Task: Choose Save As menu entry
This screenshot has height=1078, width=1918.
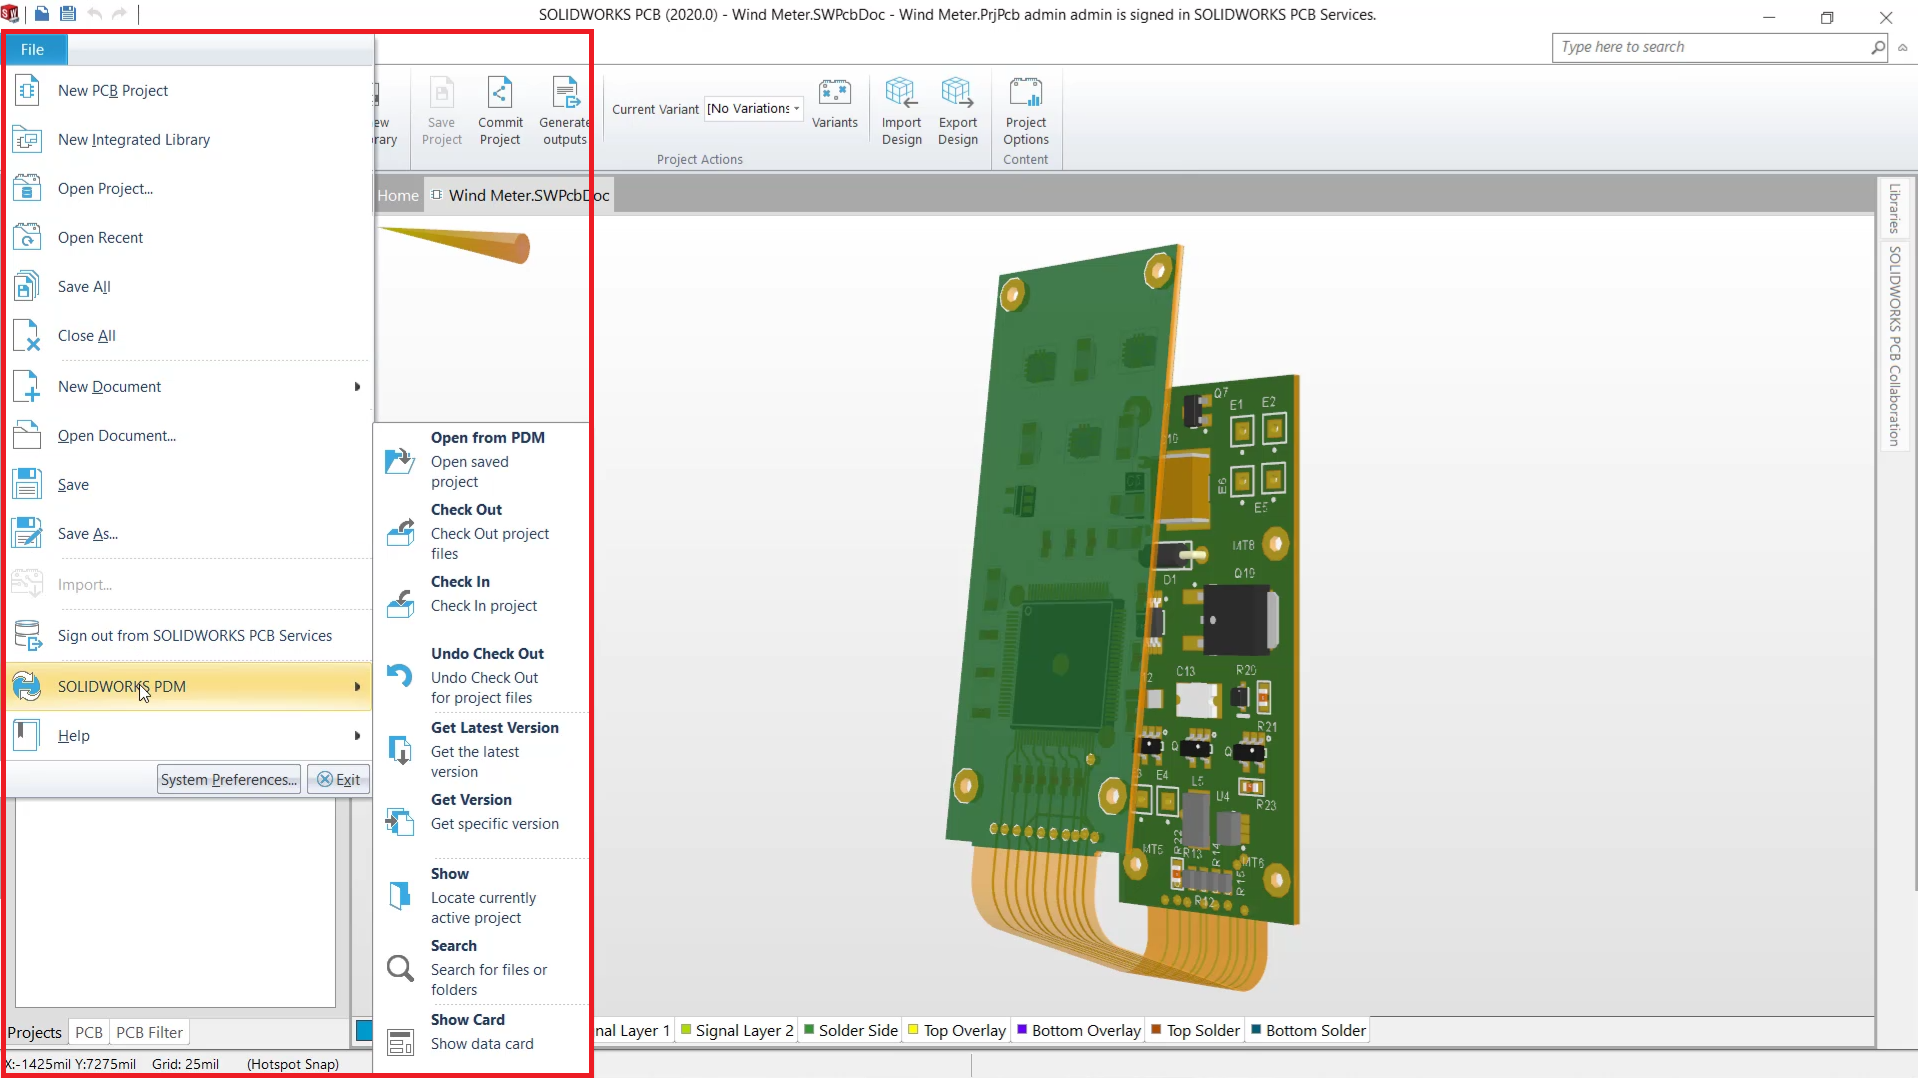Action: click(189, 534)
